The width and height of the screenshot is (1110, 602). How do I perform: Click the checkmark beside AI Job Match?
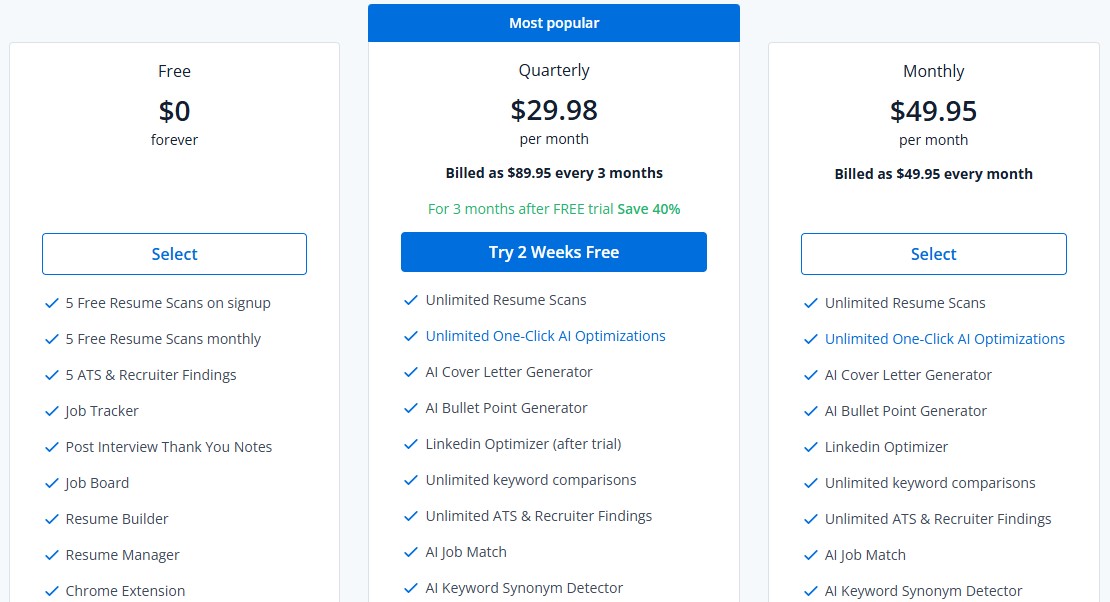[x=411, y=551]
